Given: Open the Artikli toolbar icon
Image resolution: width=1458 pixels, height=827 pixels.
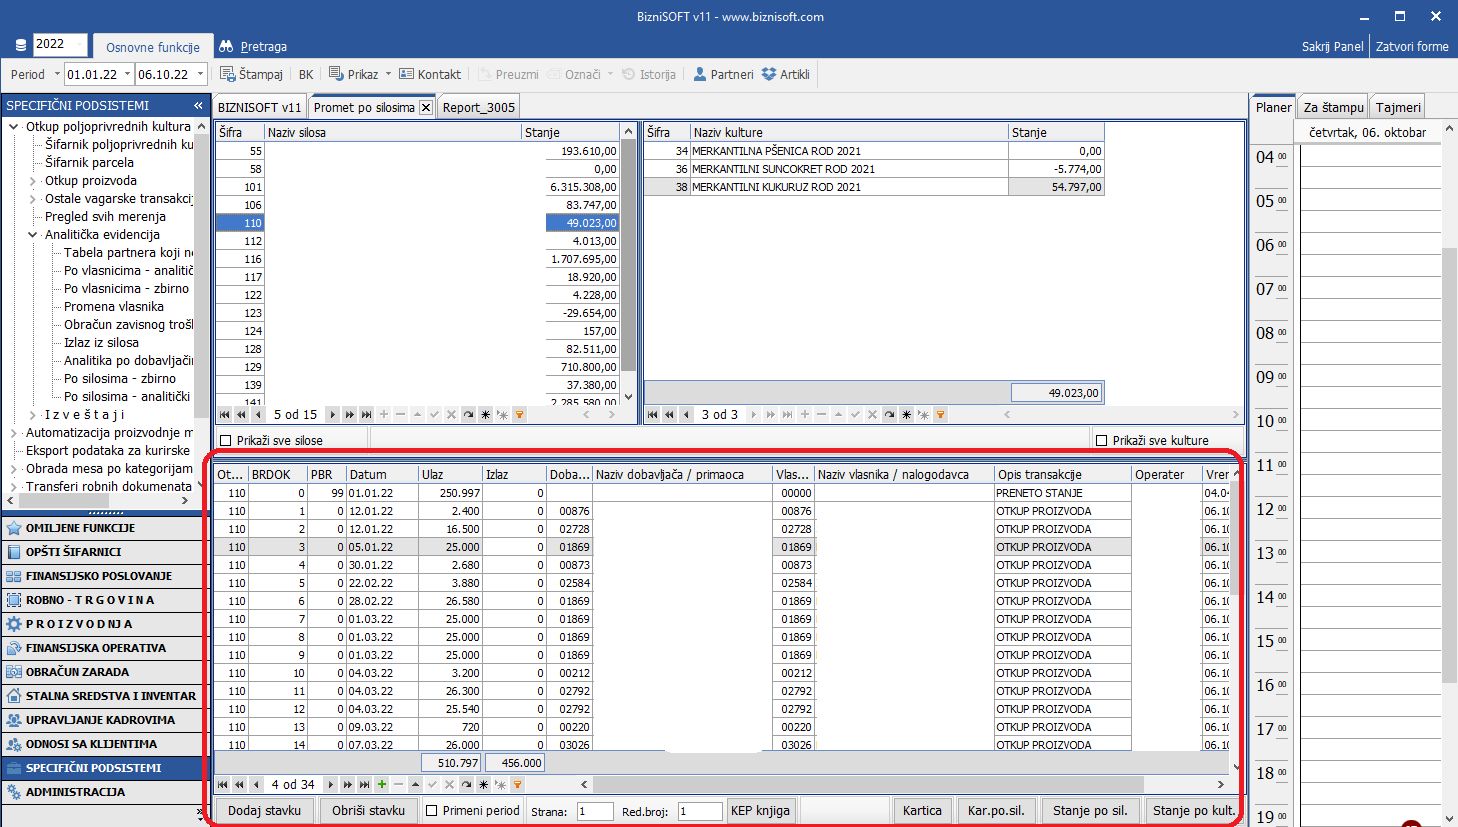Looking at the screenshot, I should coord(769,74).
